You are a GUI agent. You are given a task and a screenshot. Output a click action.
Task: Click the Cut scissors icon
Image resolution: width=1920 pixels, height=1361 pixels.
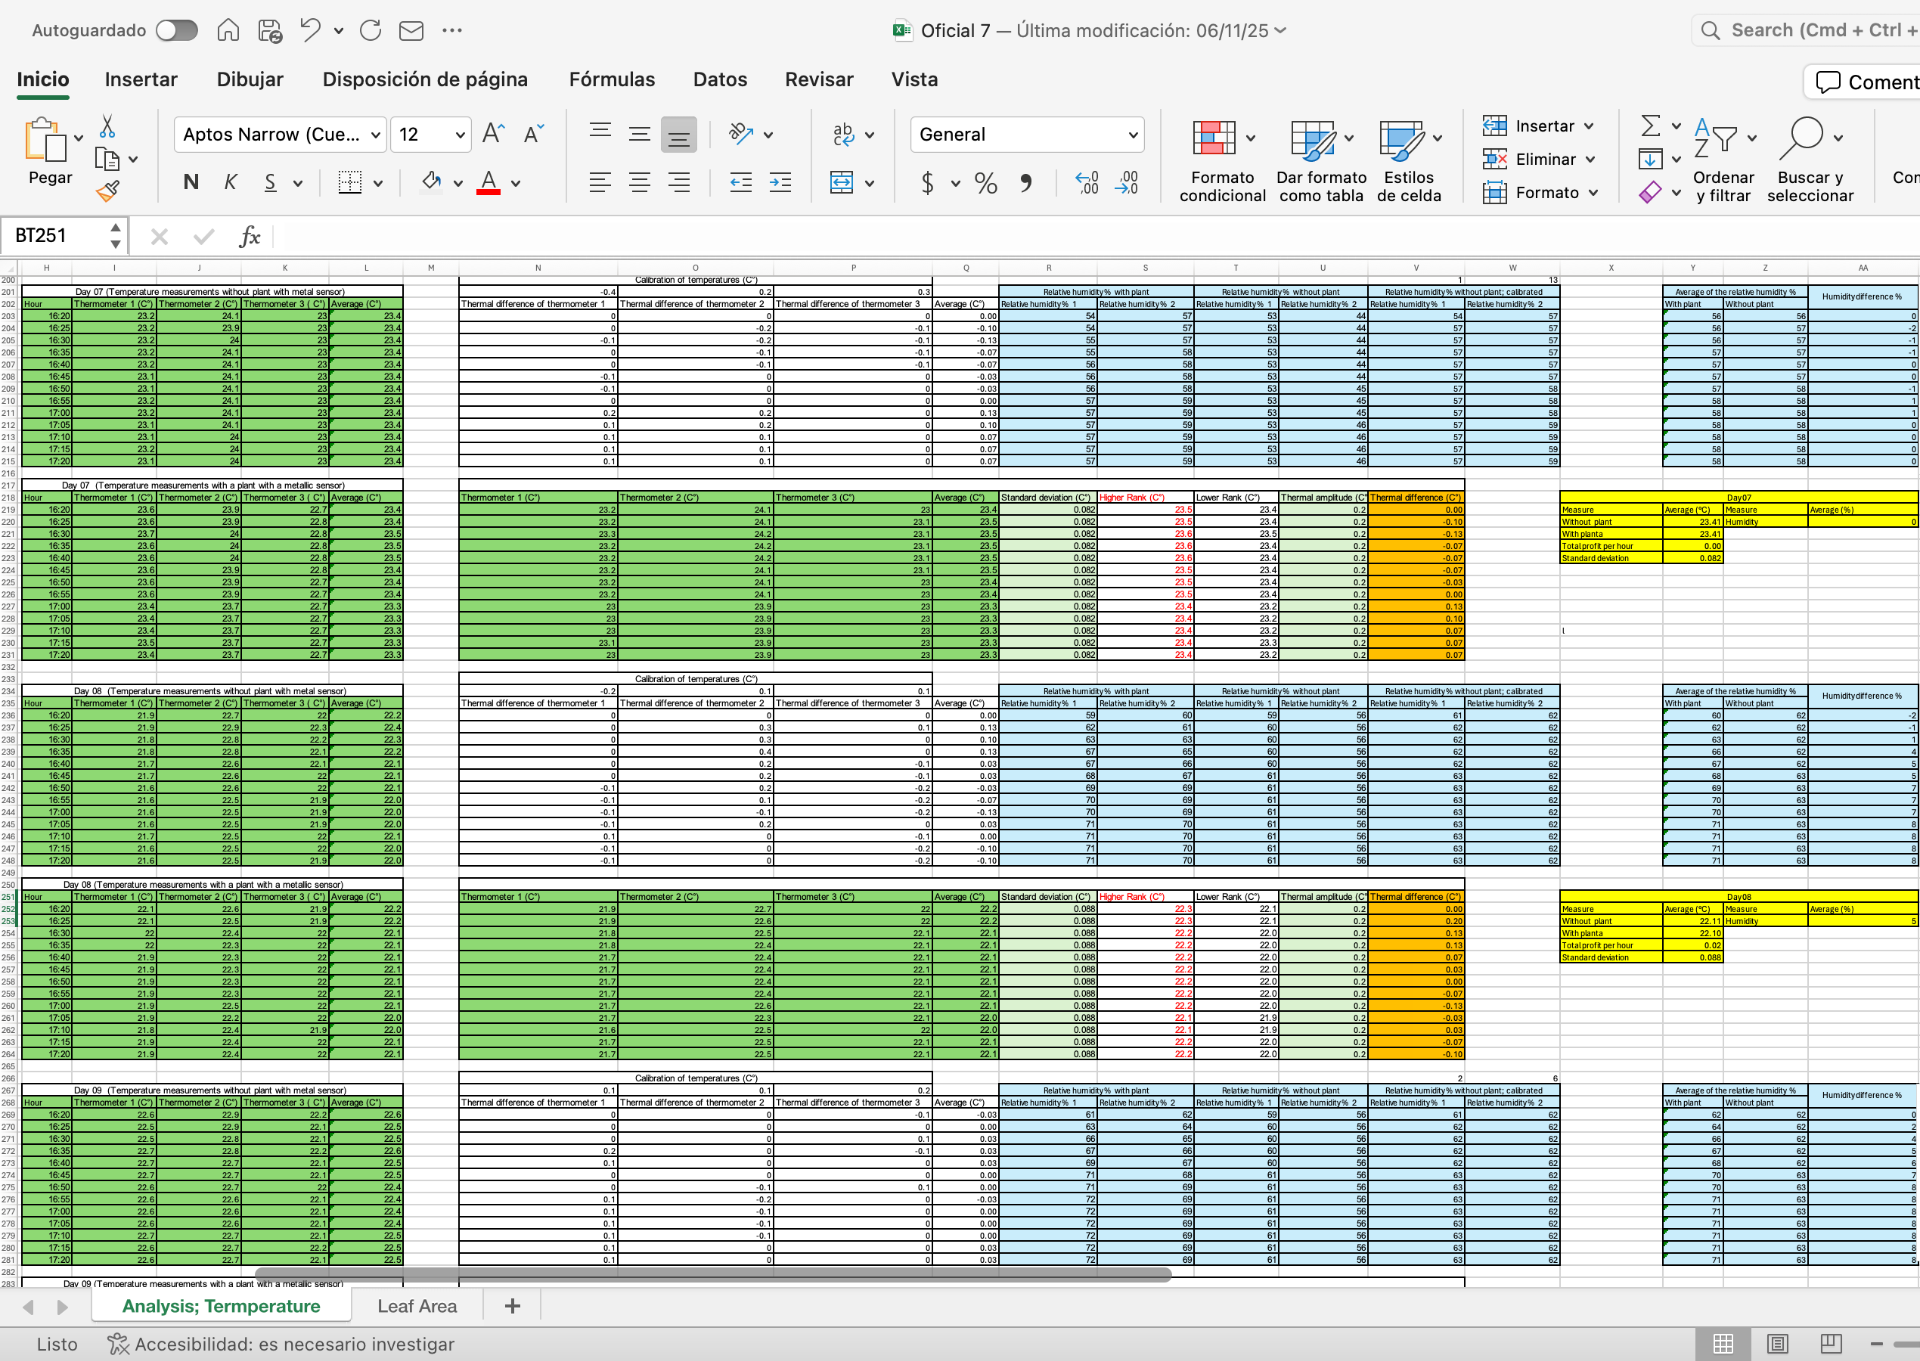pyautogui.click(x=108, y=127)
